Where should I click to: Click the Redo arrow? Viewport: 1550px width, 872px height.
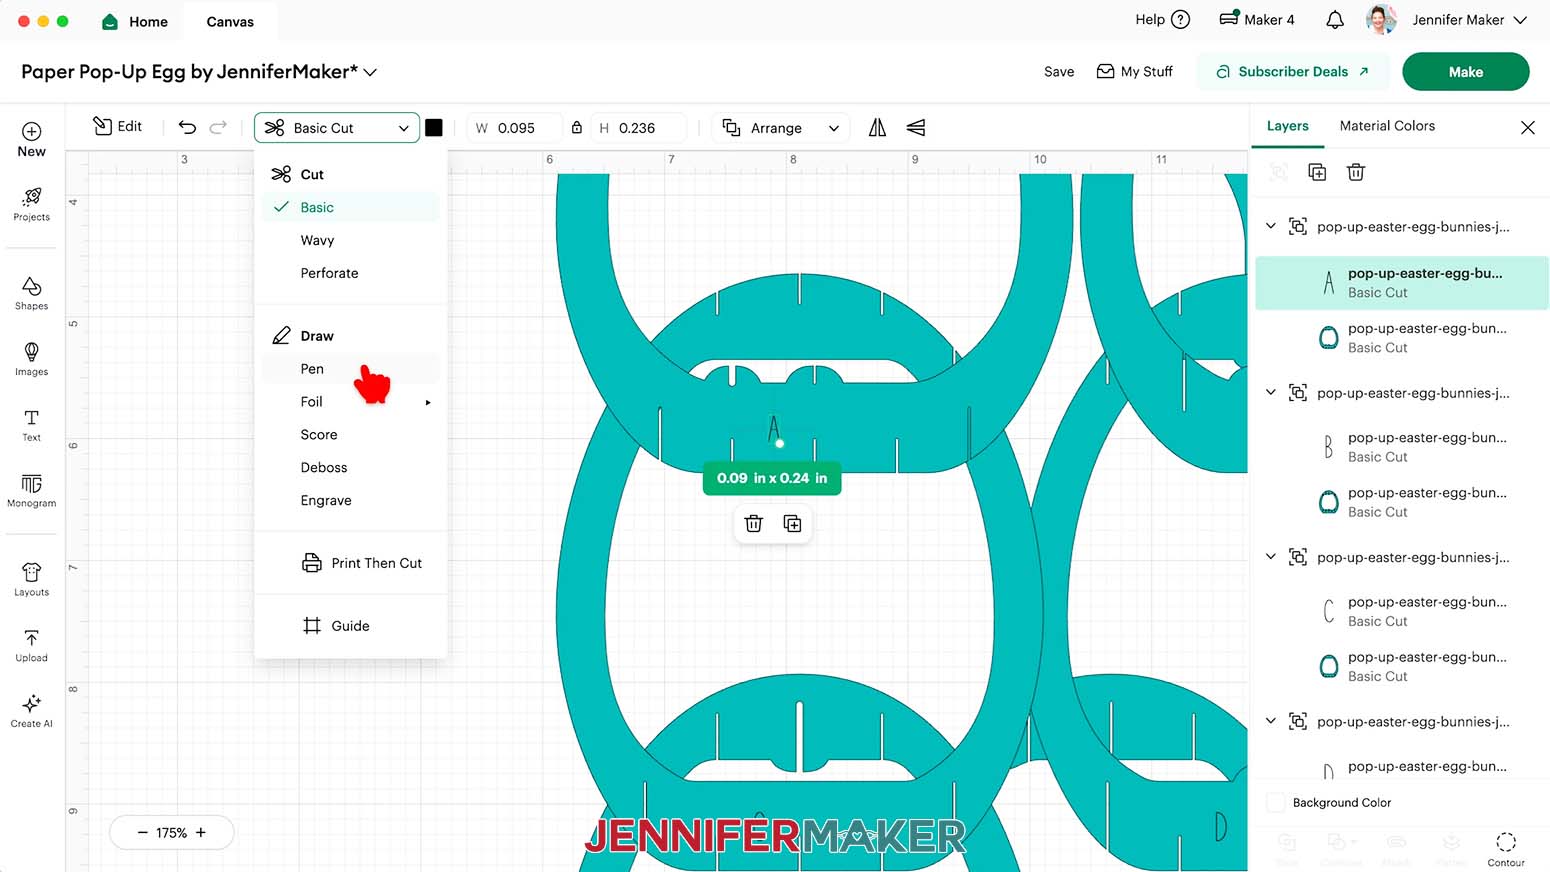218,127
